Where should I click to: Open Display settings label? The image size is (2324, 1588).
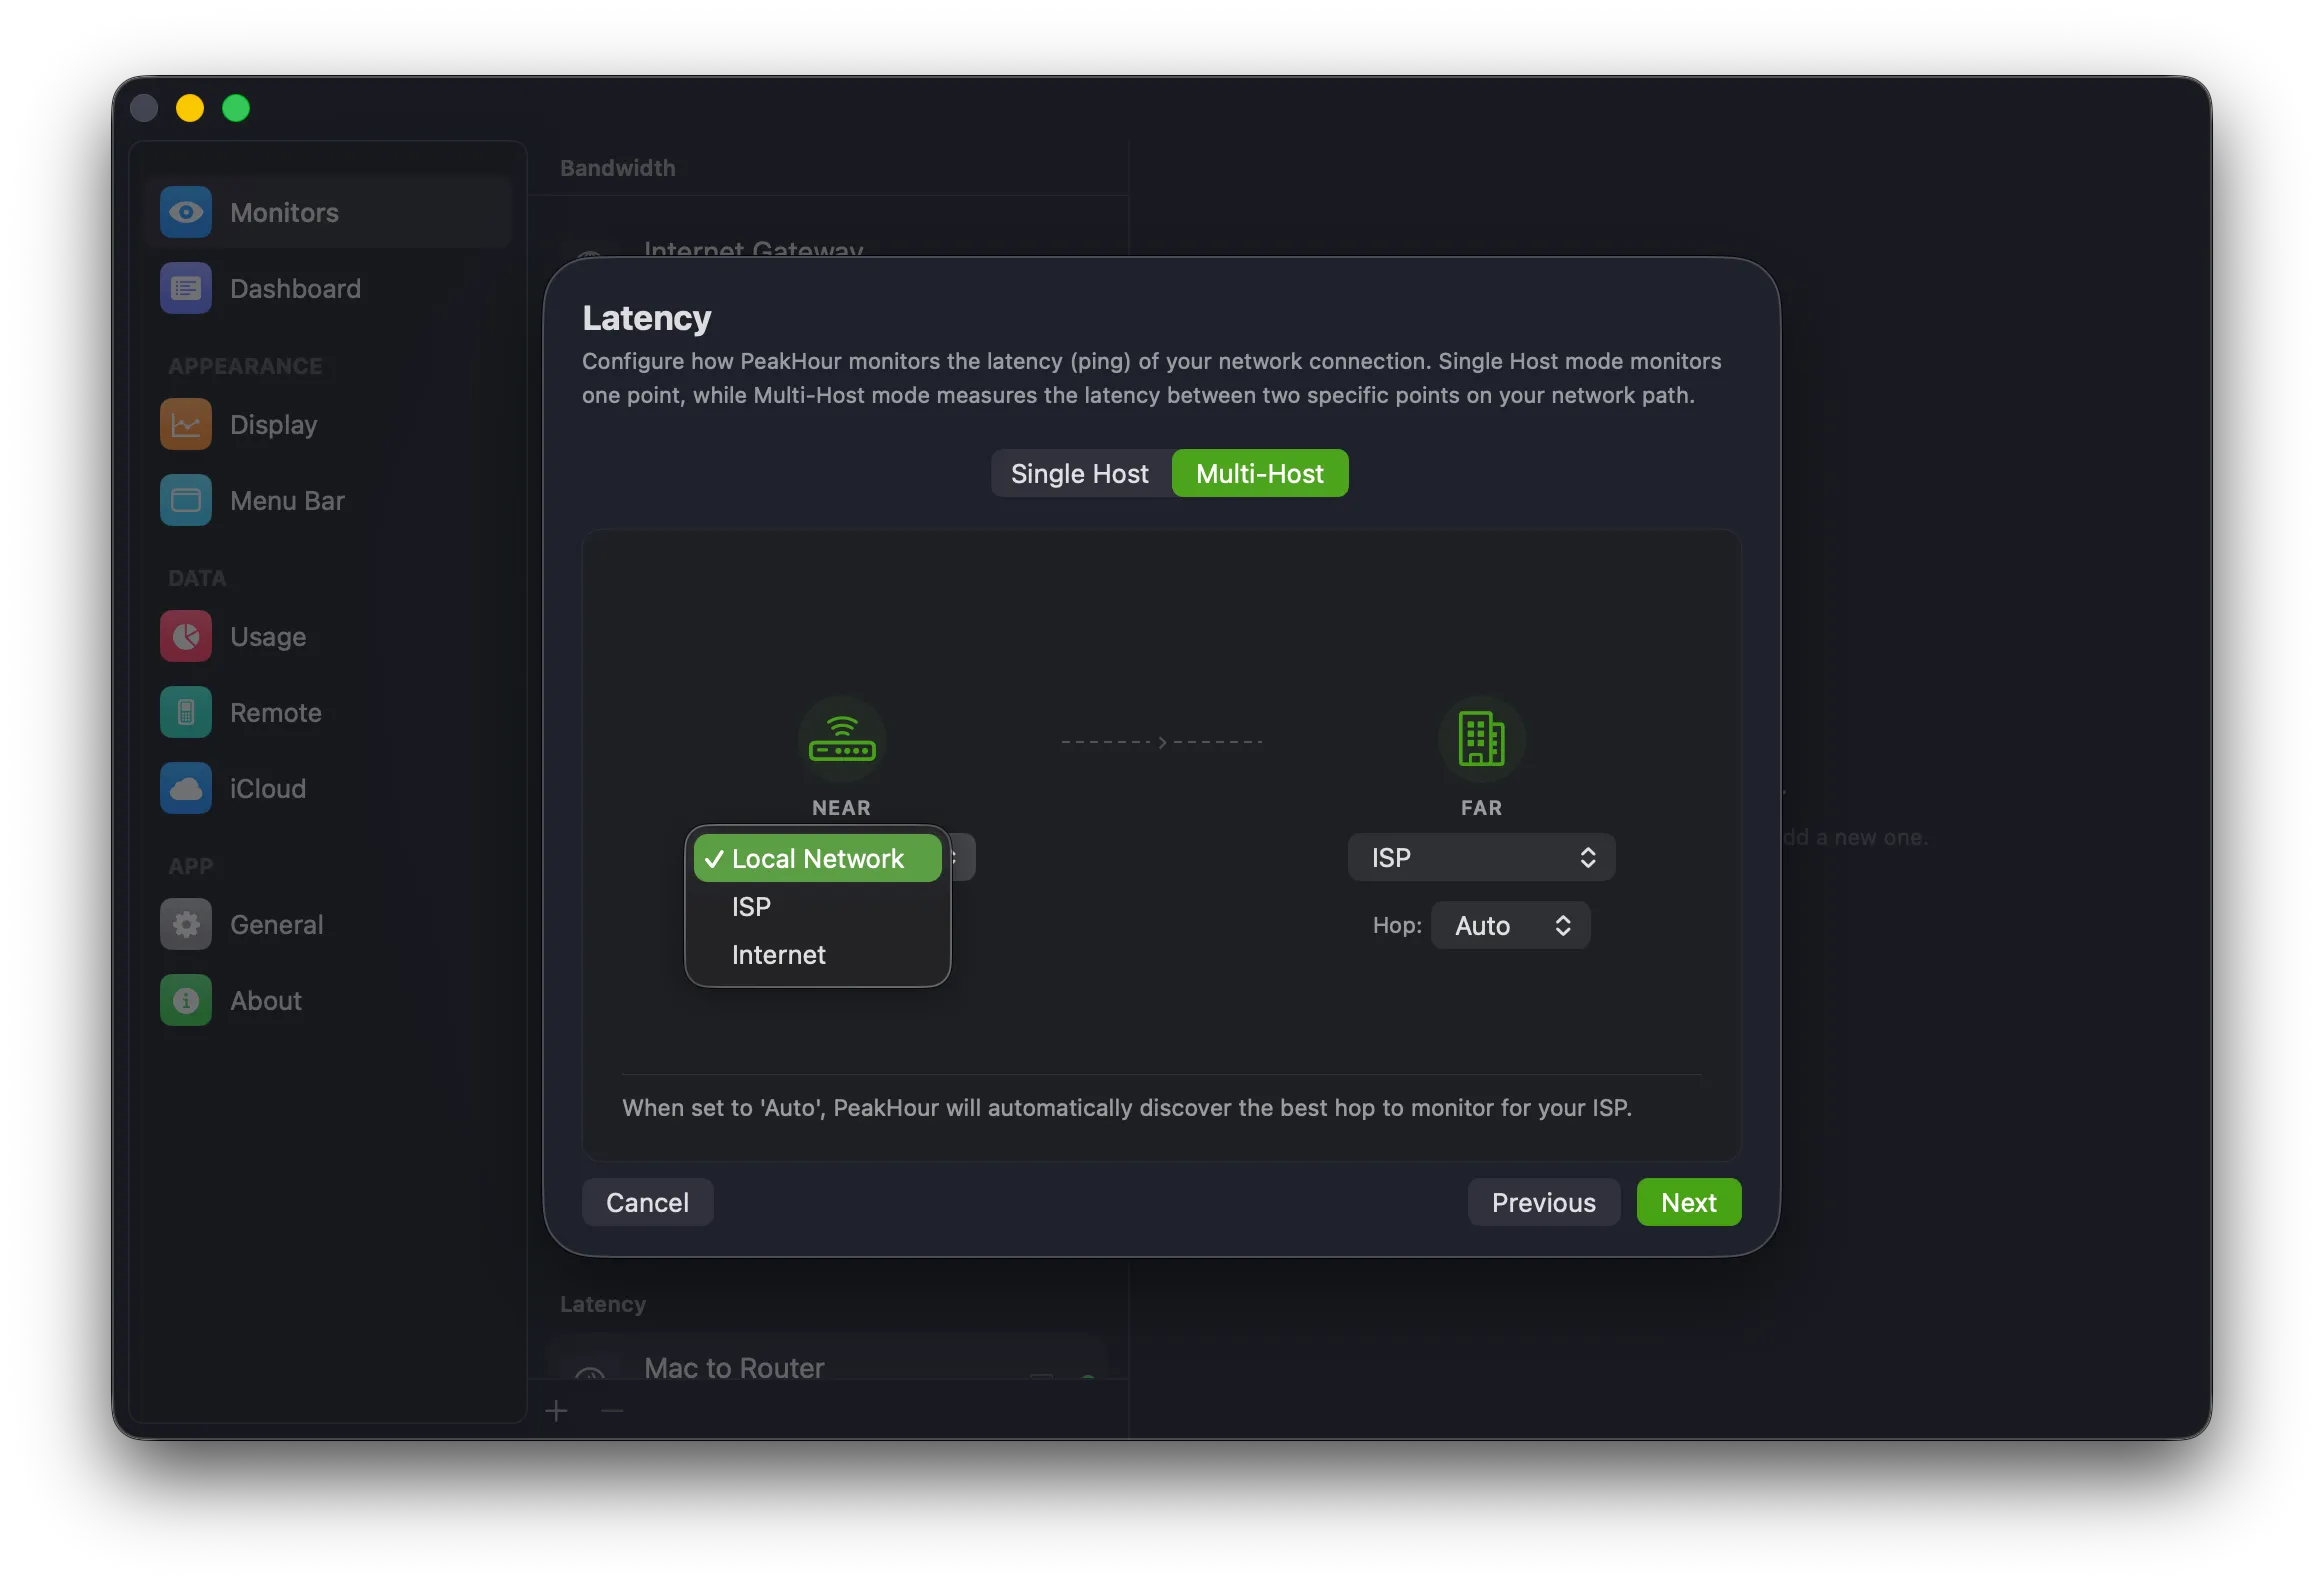click(273, 425)
